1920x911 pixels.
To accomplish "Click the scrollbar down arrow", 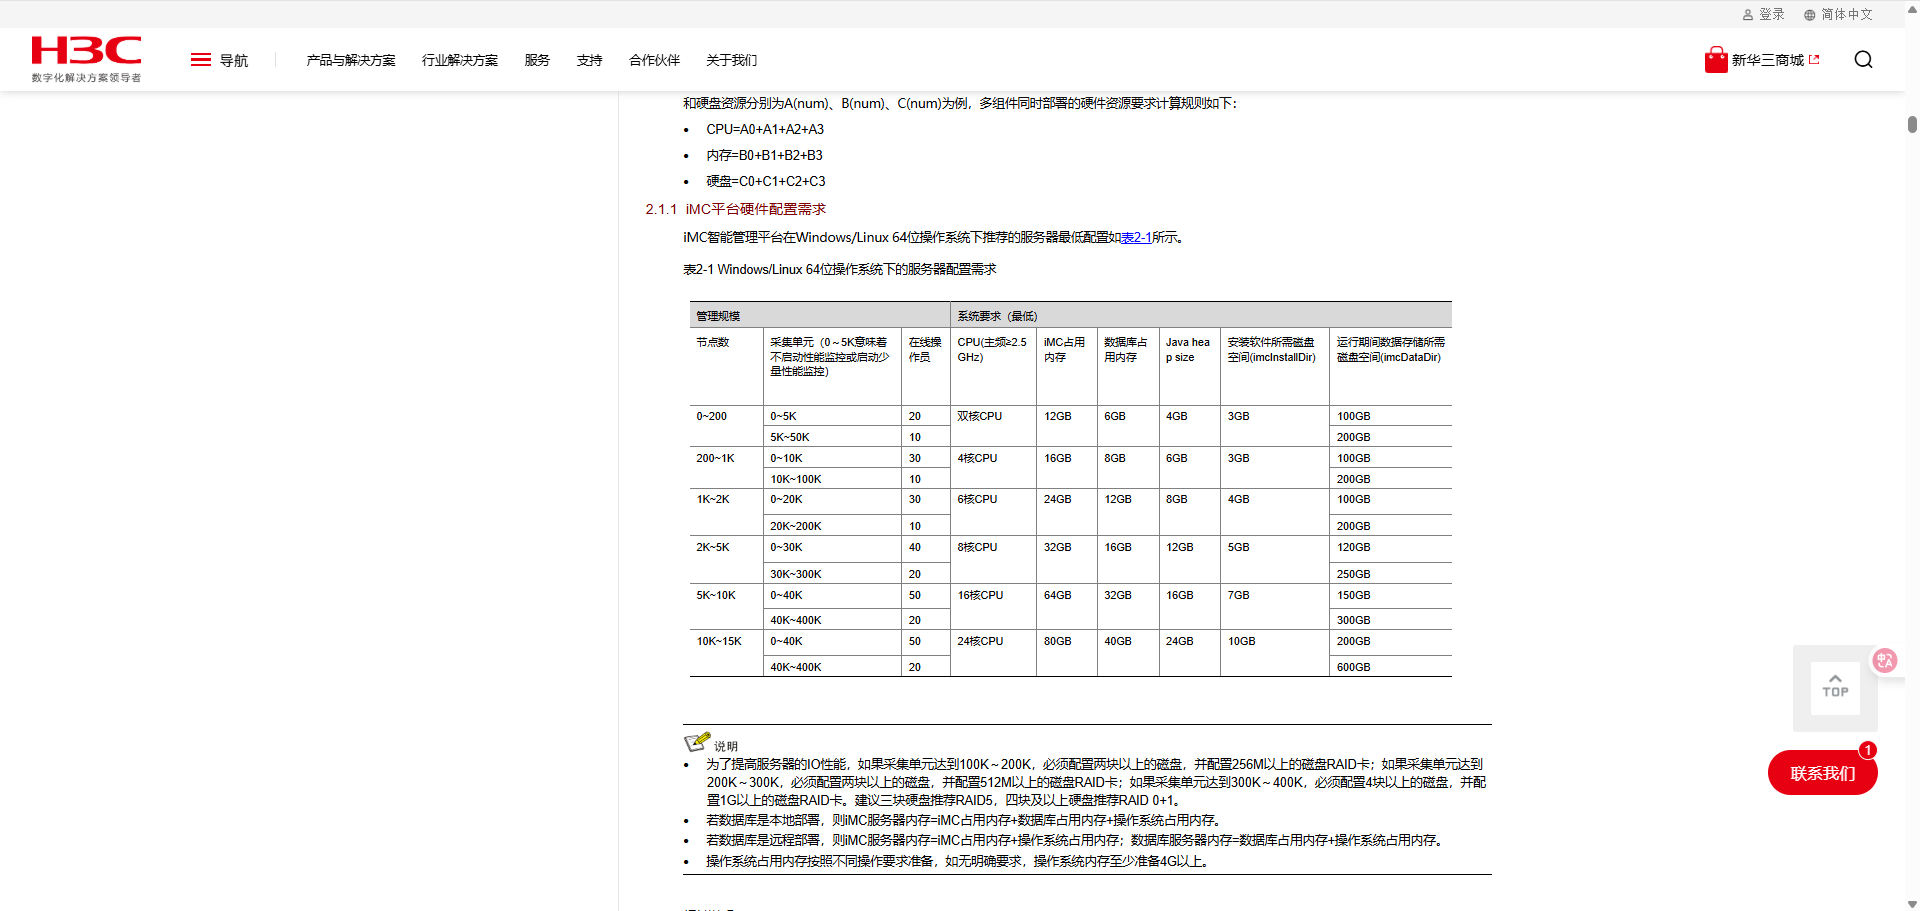I will (1912, 903).
